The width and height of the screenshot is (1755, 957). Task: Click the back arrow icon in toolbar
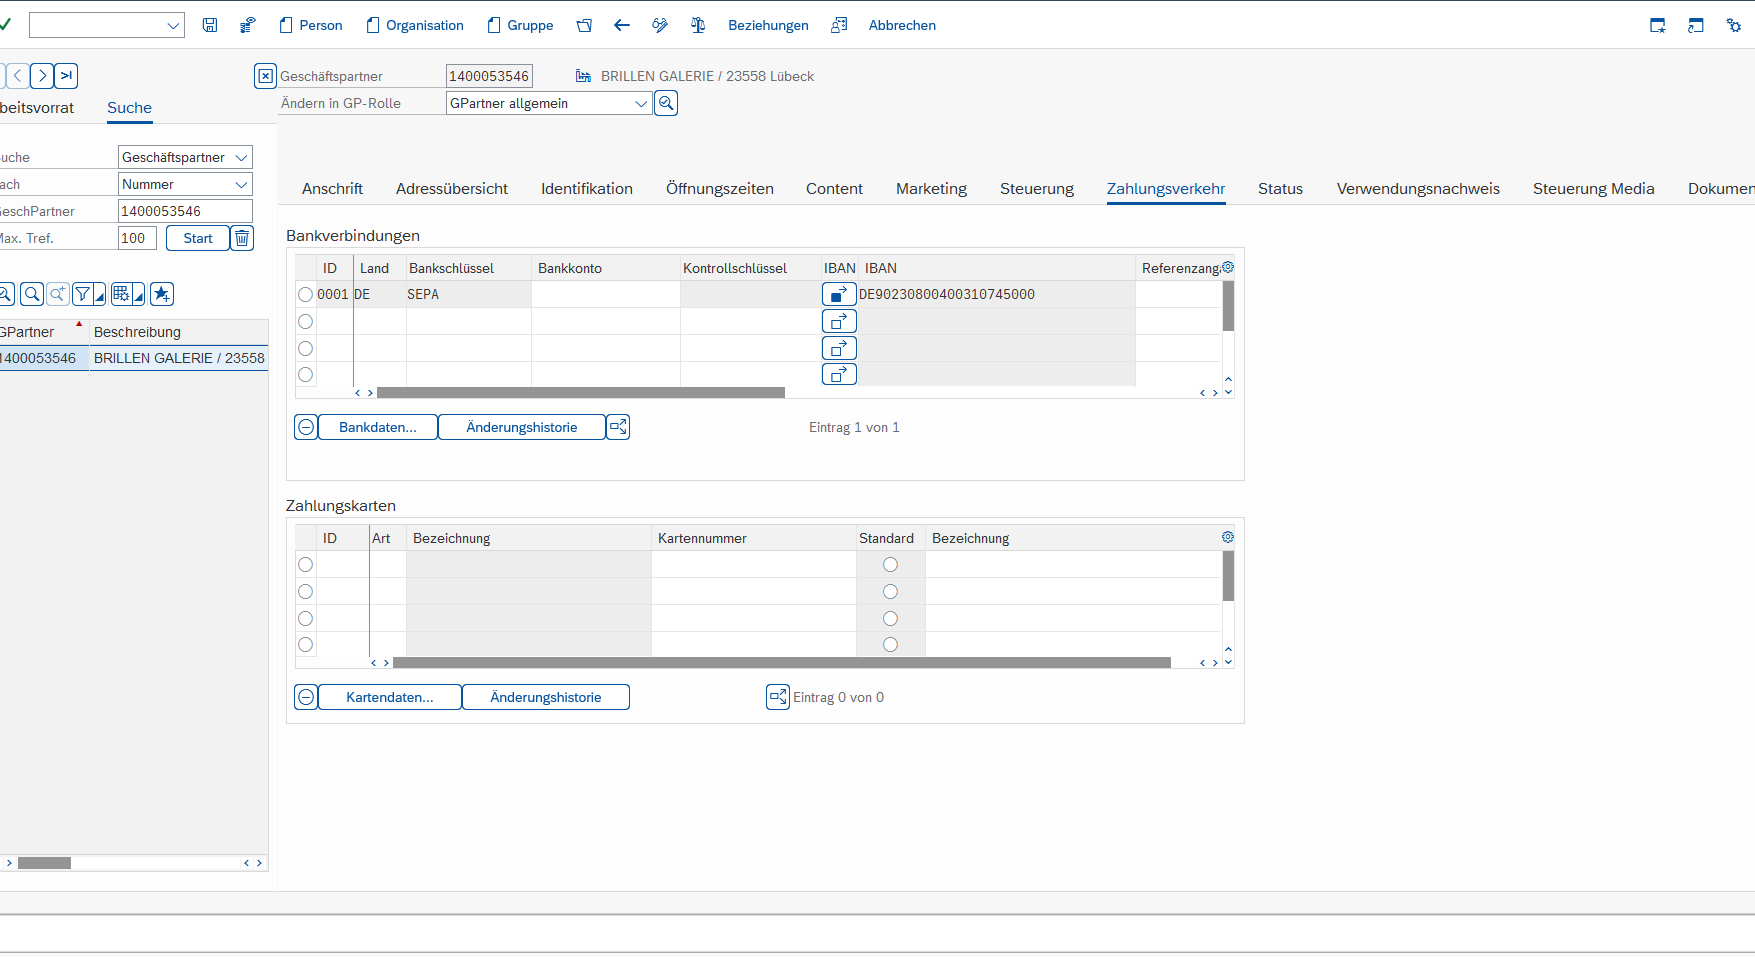coord(622,25)
